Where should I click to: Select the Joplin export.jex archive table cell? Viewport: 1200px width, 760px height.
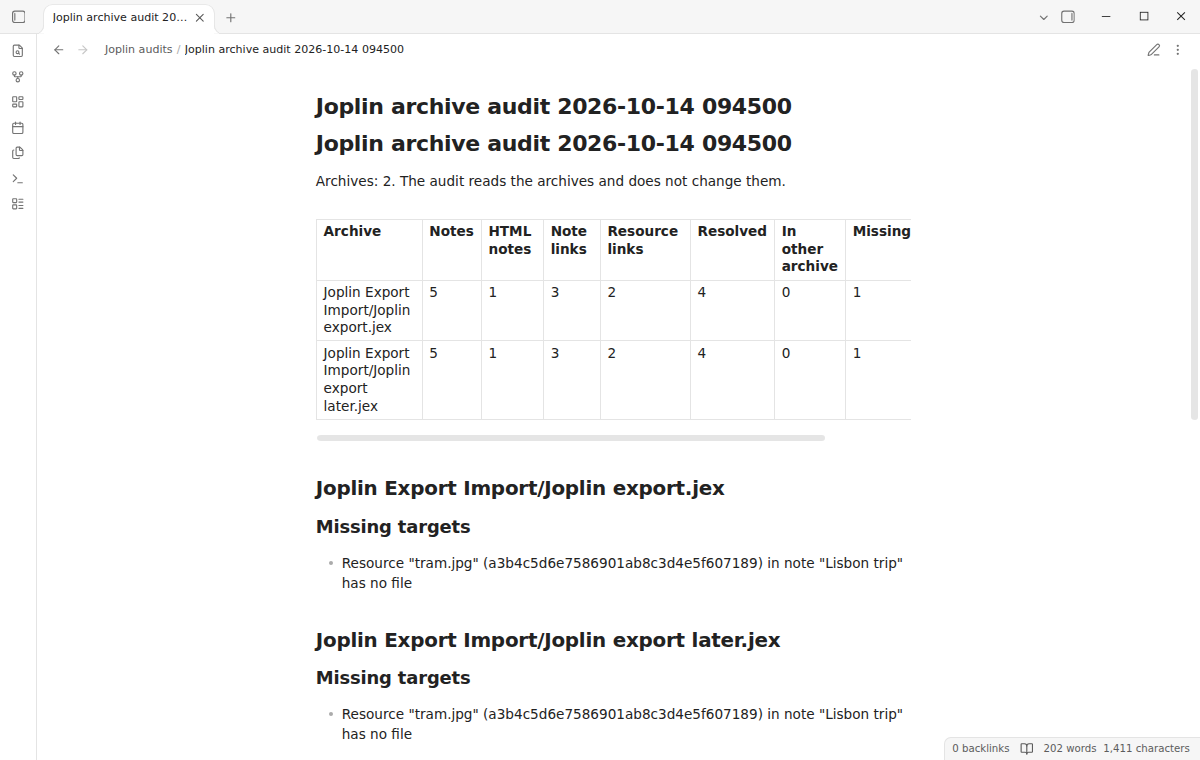[x=369, y=310]
